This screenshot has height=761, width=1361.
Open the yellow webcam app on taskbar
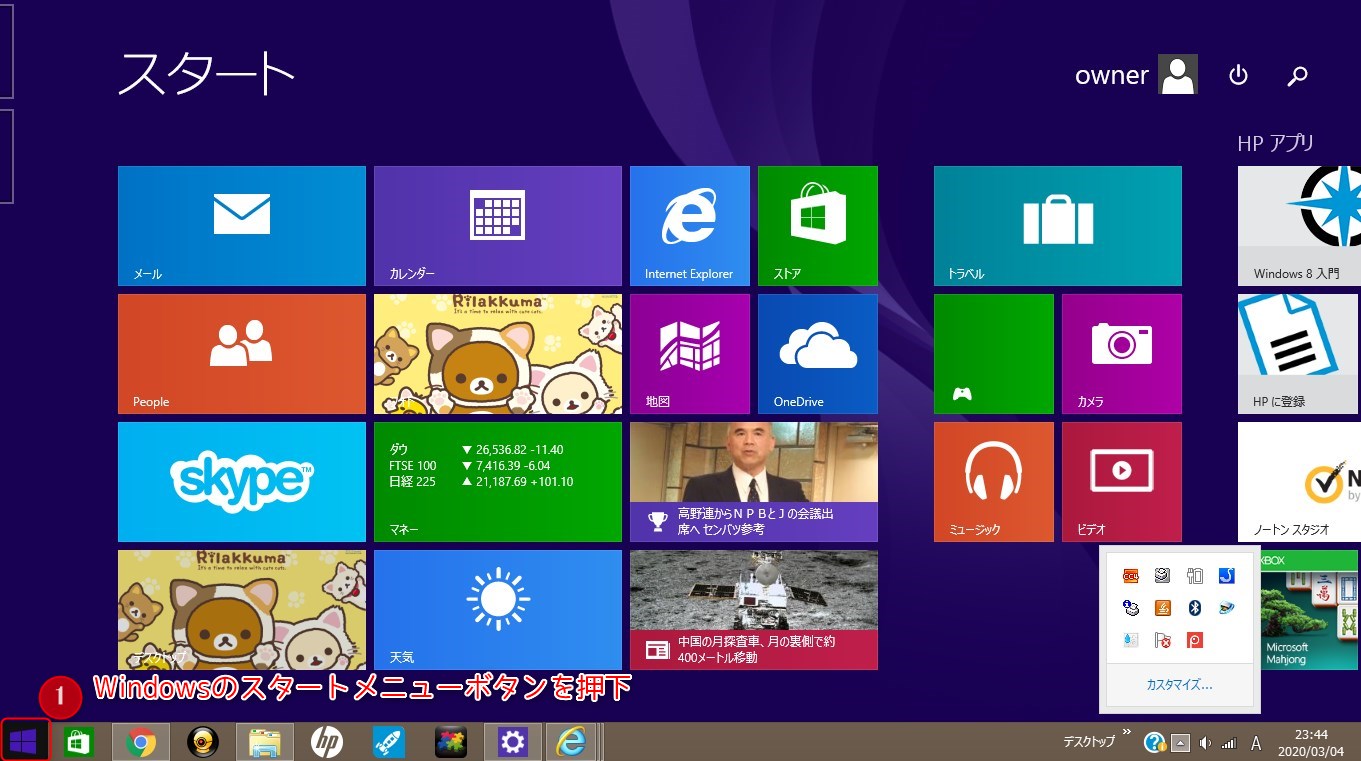point(203,742)
